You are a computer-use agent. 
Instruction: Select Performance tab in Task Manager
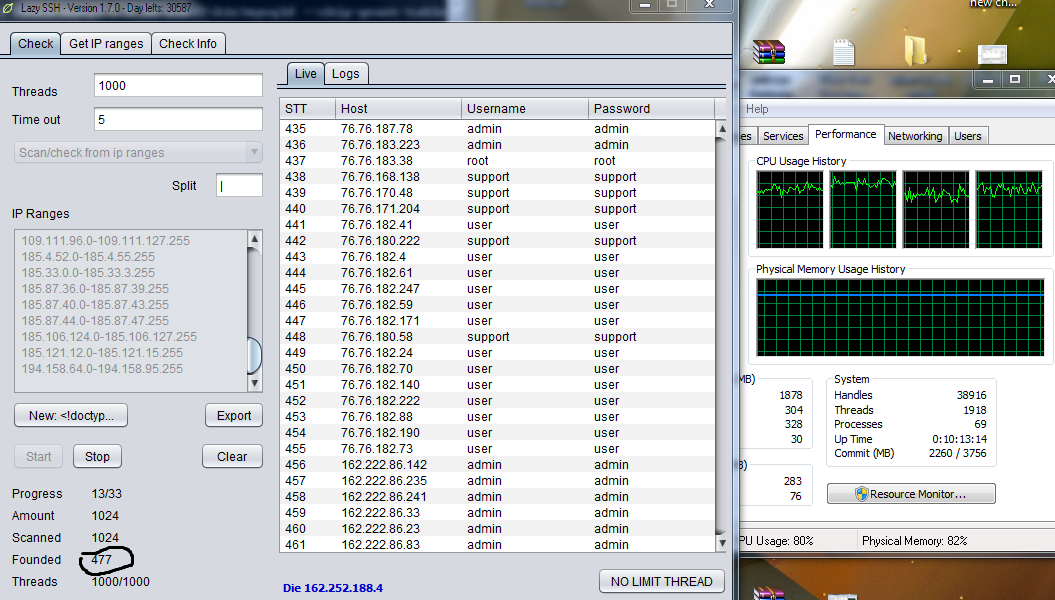(x=846, y=135)
